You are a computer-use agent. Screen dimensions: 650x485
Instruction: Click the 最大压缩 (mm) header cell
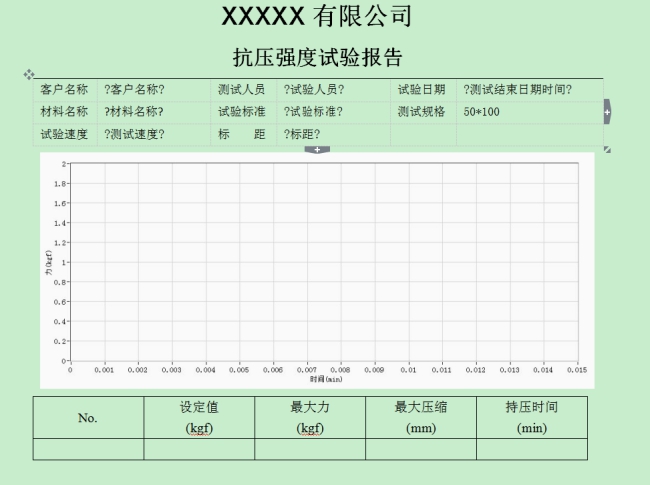[420, 418]
